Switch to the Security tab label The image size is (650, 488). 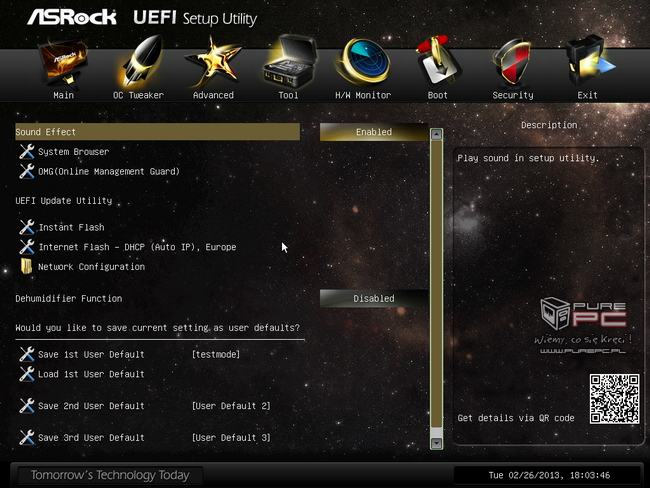(513, 95)
